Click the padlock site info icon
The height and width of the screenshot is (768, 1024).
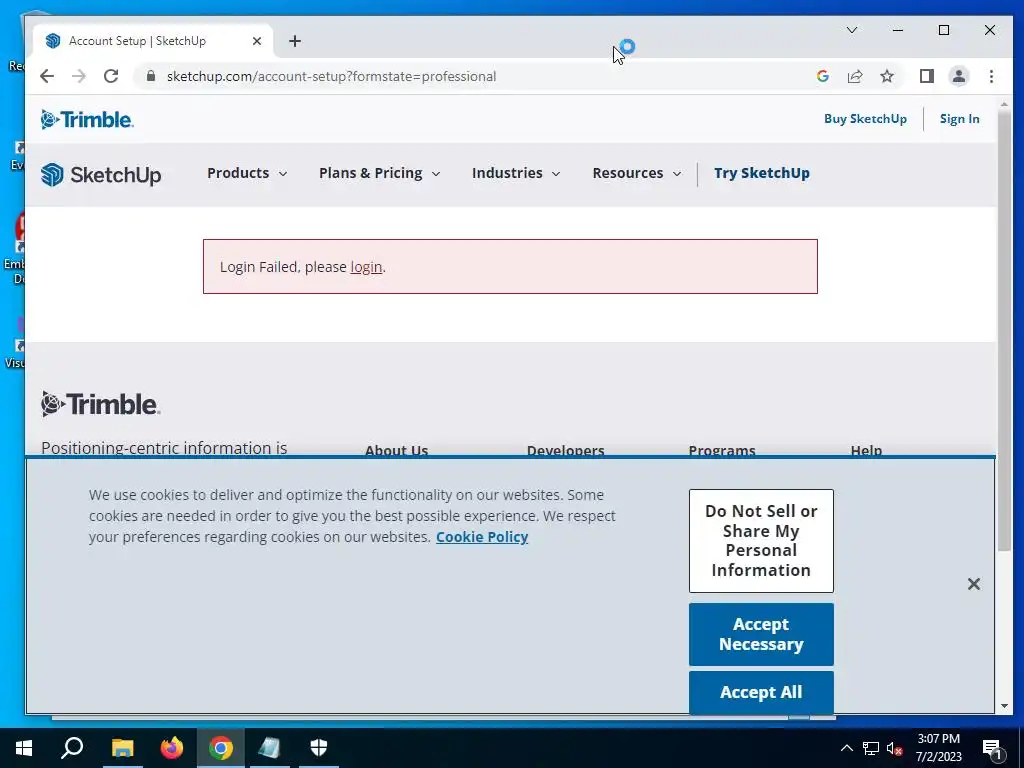[x=151, y=76]
